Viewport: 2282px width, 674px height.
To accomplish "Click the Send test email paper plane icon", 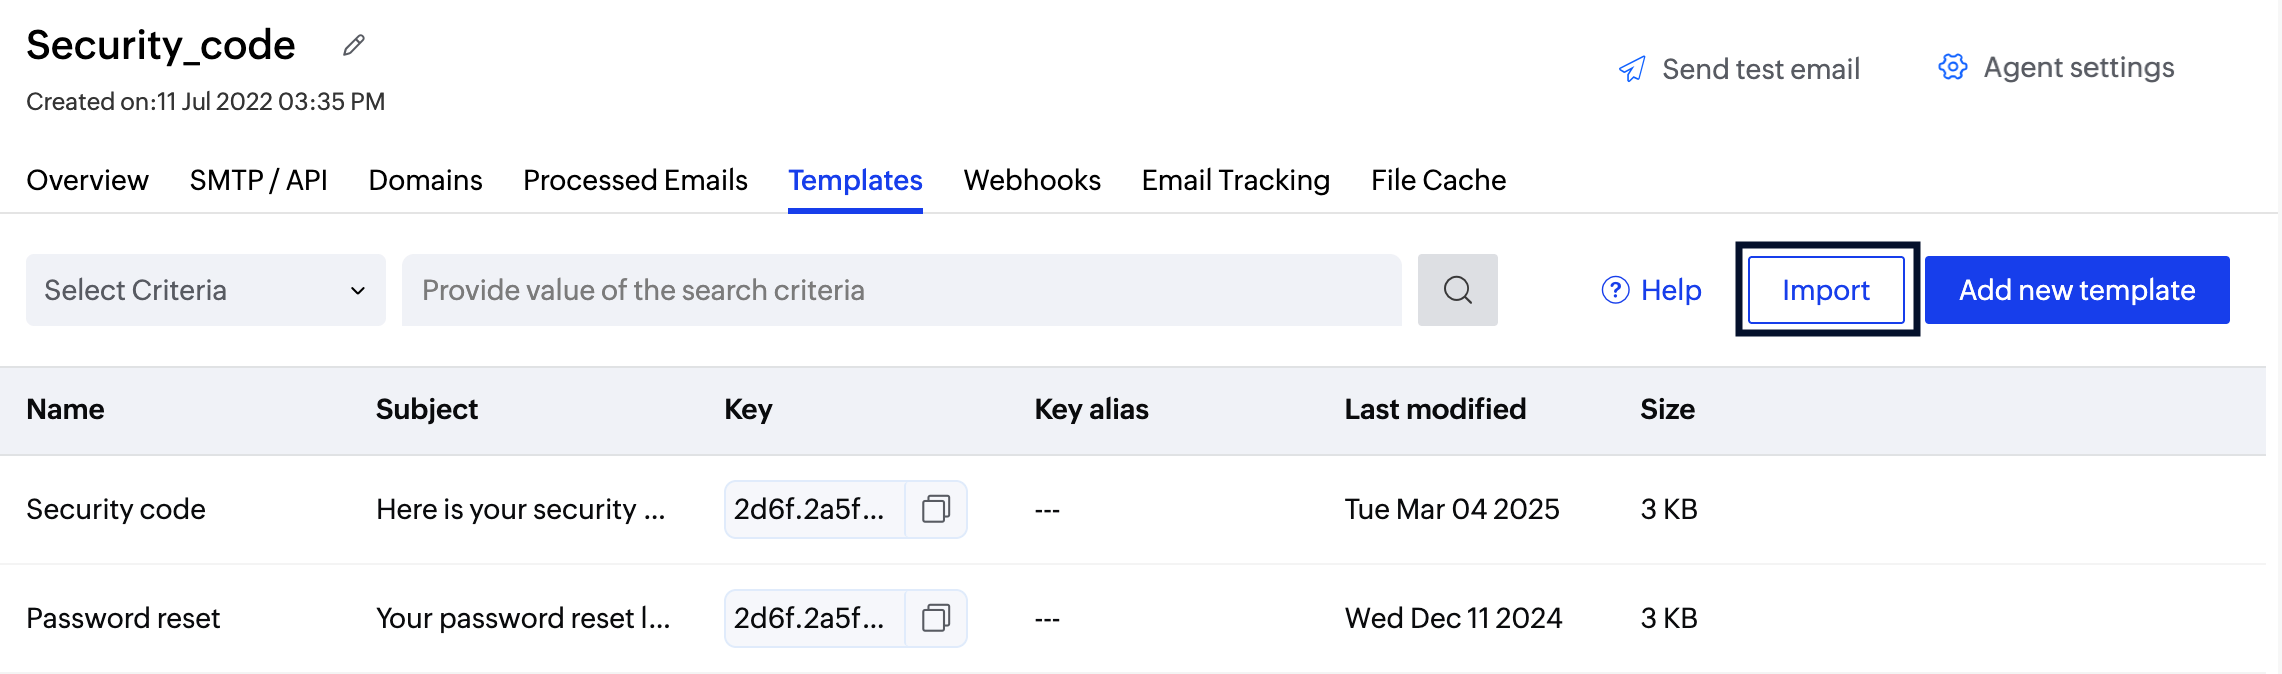I will pyautogui.click(x=1632, y=68).
